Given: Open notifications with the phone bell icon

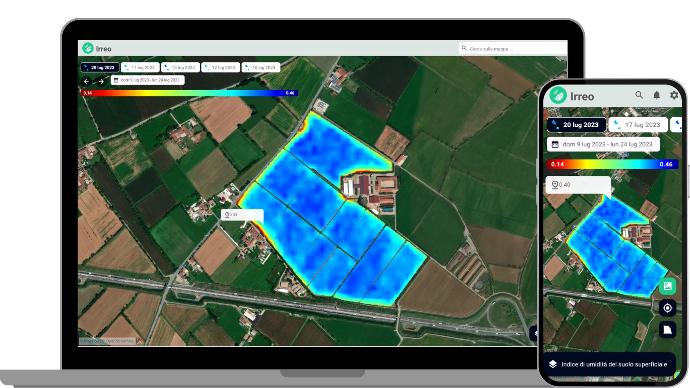Looking at the screenshot, I should tap(657, 95).
